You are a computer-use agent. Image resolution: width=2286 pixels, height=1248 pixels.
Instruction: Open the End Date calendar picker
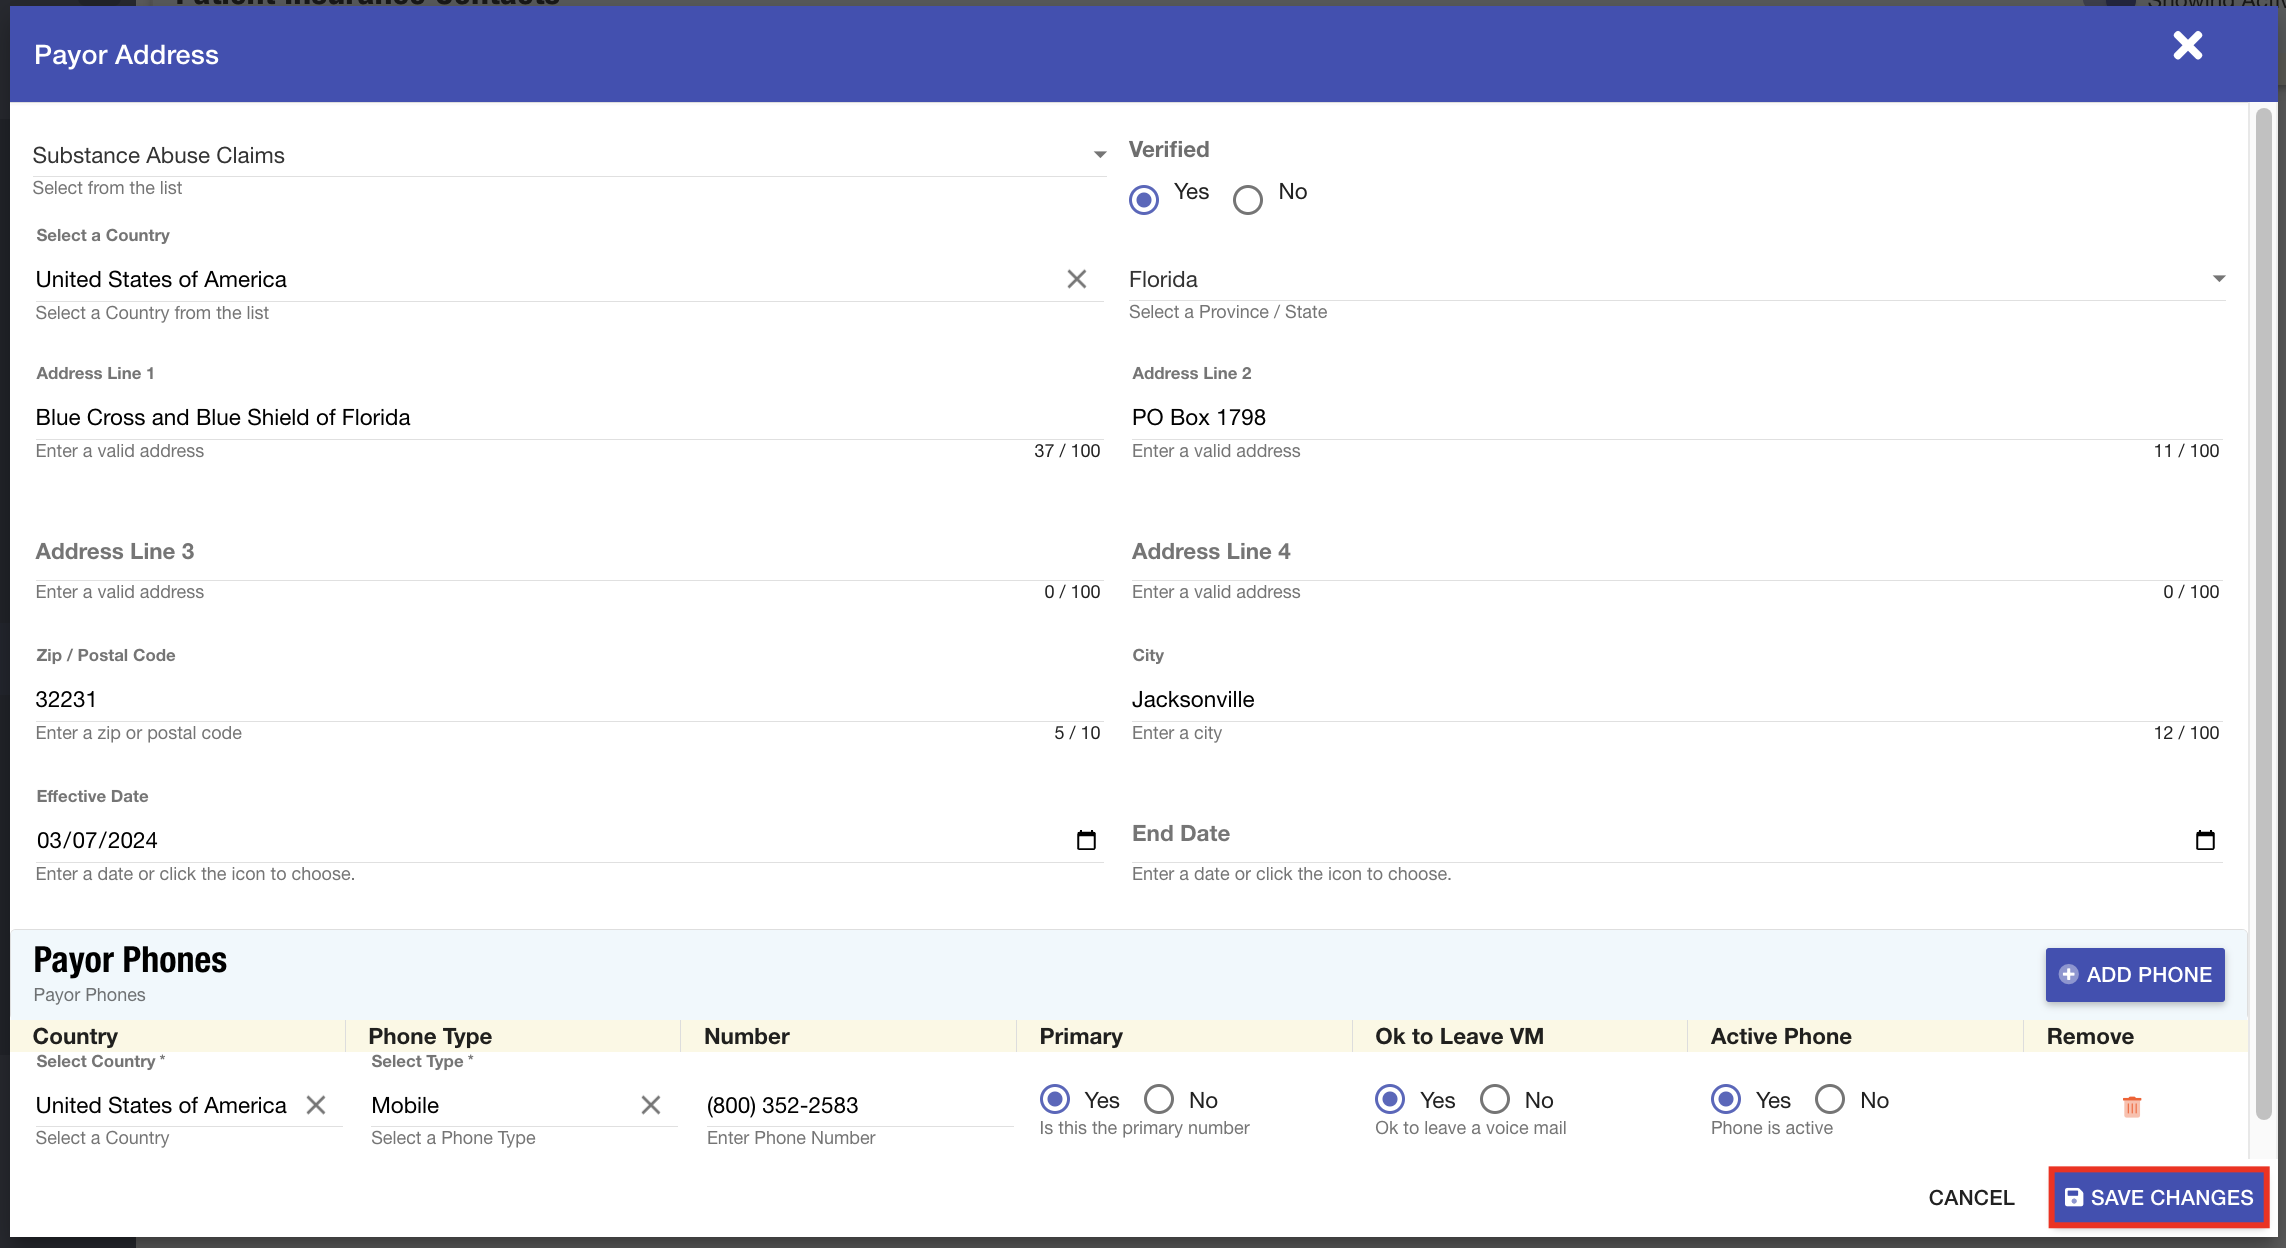[2205, 840]
